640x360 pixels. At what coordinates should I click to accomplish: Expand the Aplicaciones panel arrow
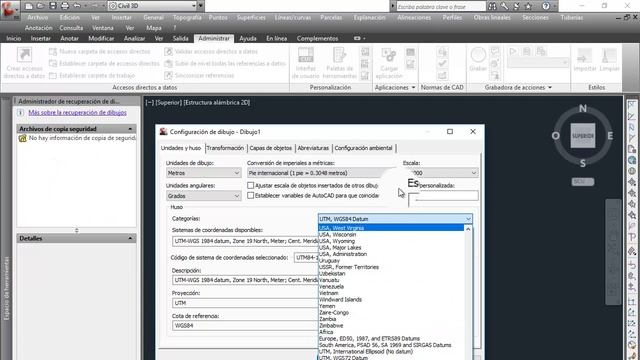click(413, 87)
